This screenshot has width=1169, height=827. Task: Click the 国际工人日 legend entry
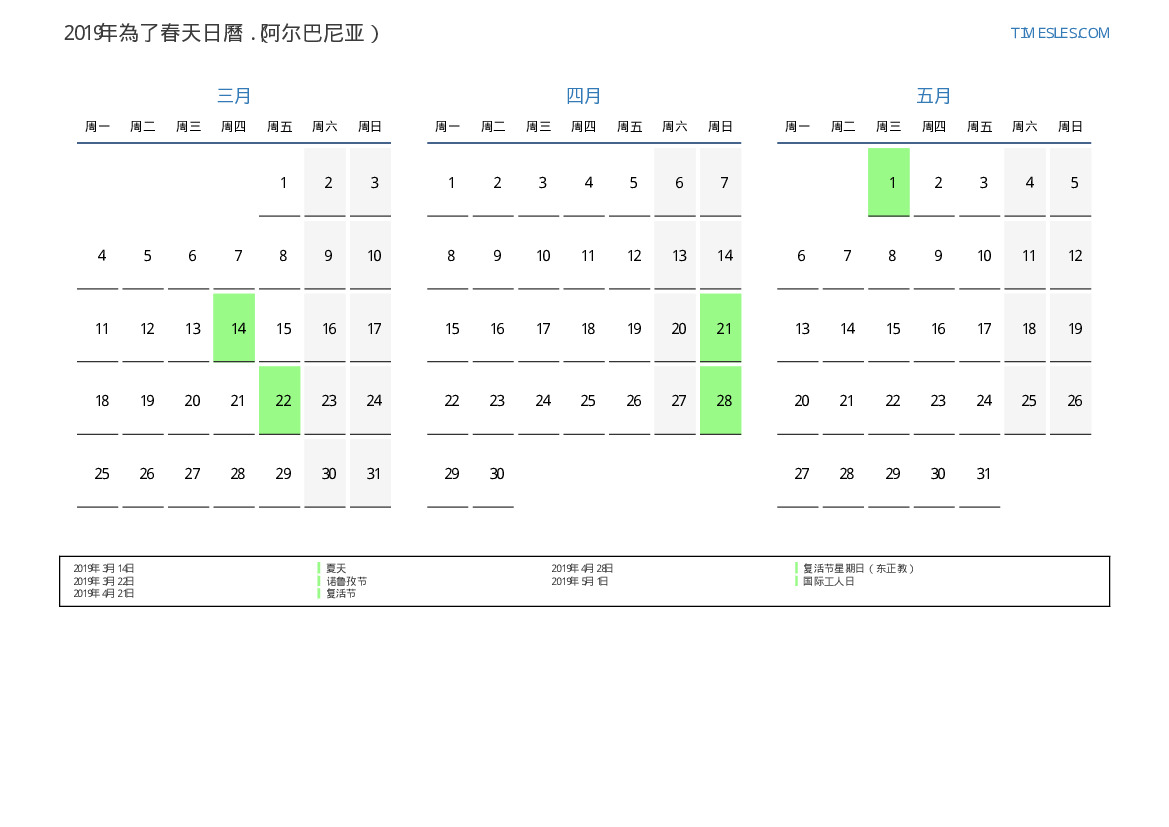click(x=829, y=581)
